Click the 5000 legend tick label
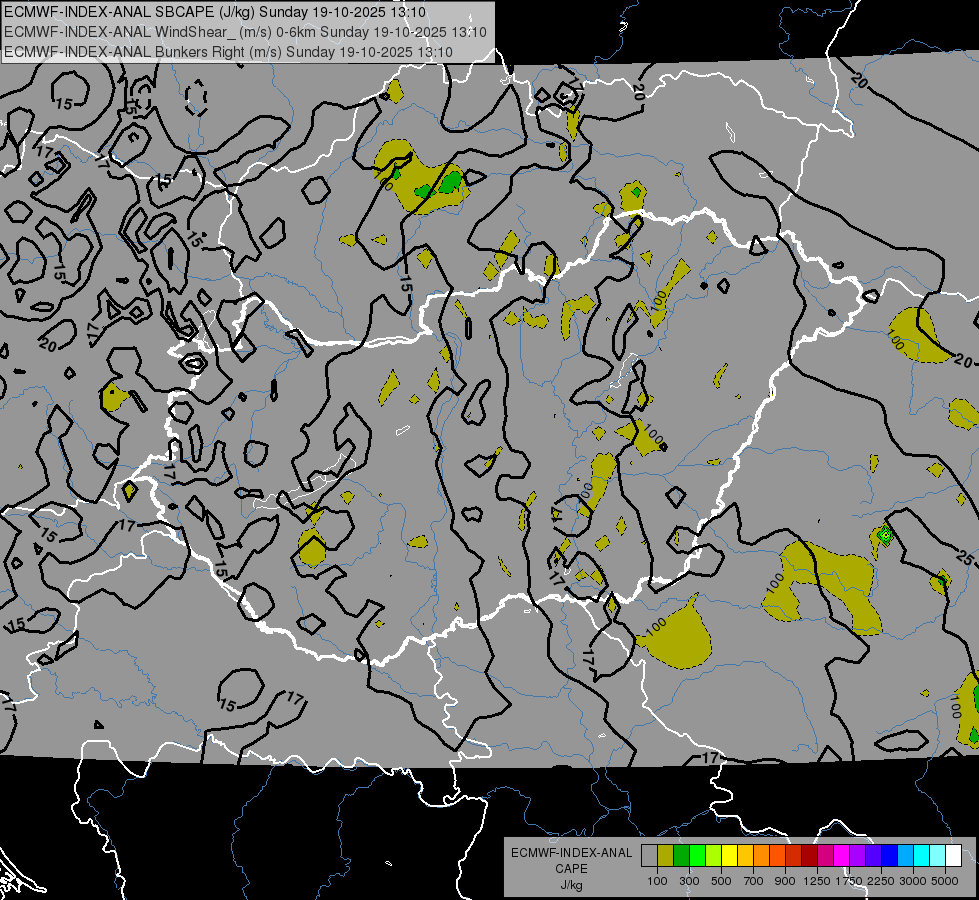Screen dimensions: 979x900 (x=945, y=881)
